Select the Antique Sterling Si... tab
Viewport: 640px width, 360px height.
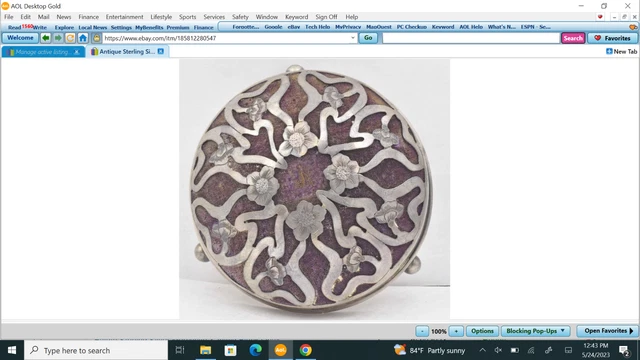tap(127, 51)
